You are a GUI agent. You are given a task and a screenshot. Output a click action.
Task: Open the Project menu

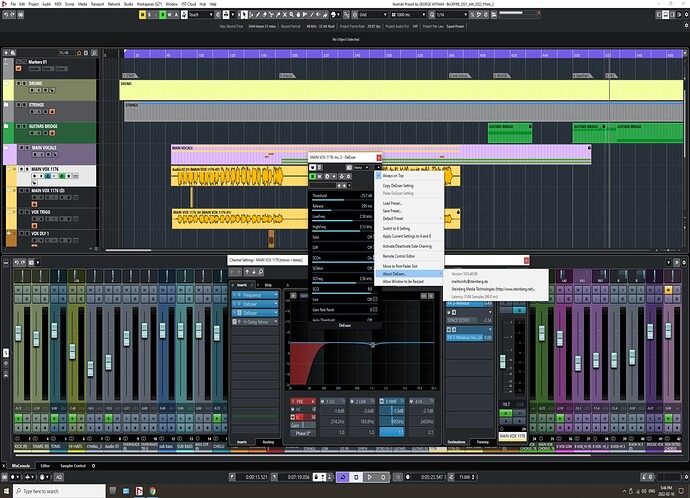click(33, 4)
